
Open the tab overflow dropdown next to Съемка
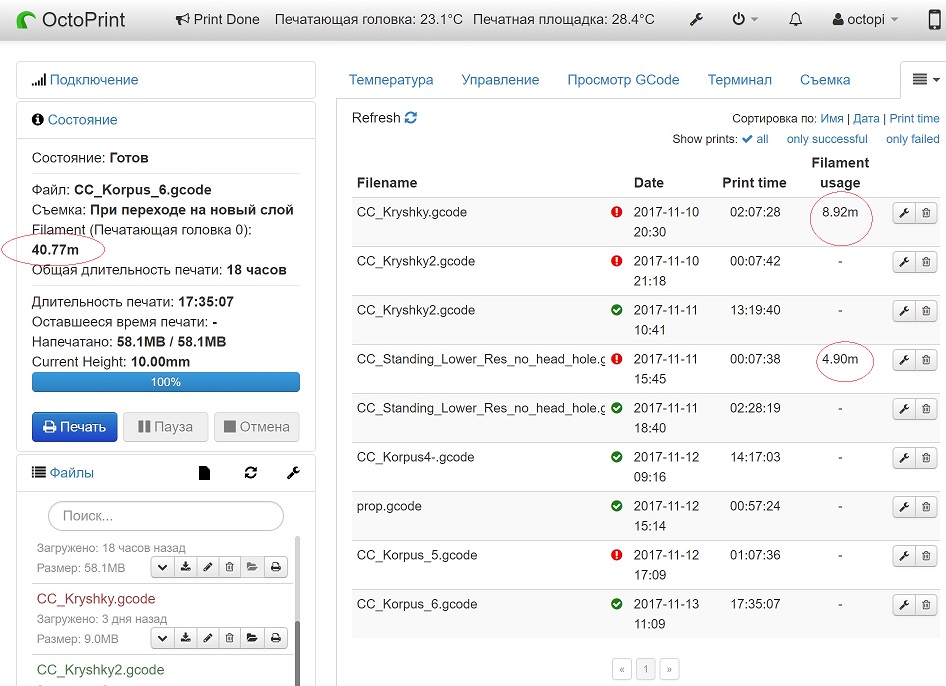(x=921, y=79)
